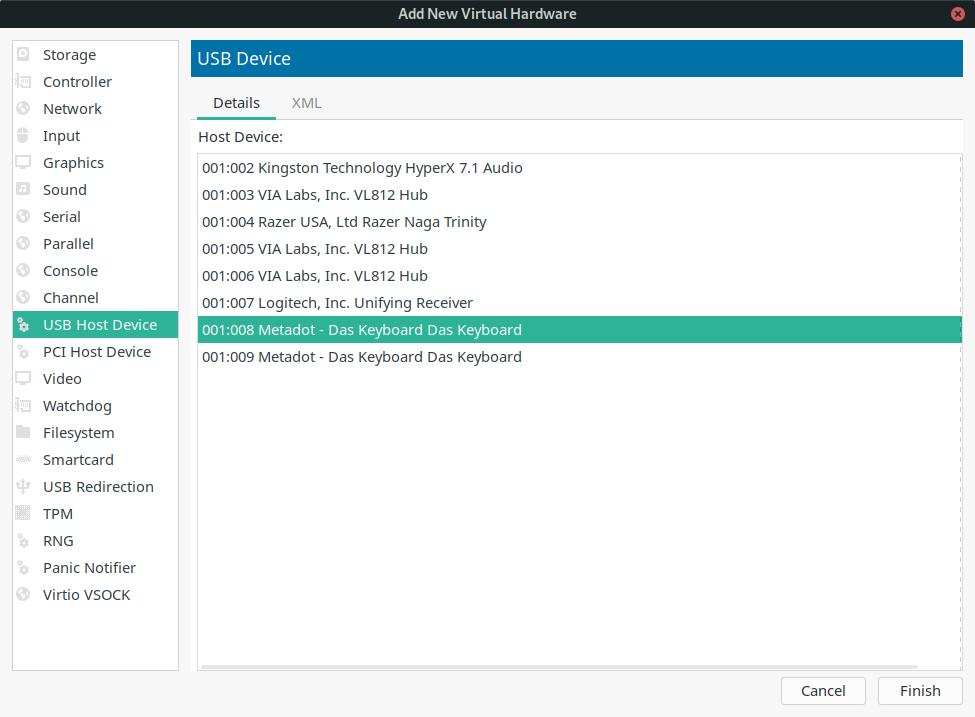Select 001:004 Razer Naga Trinity device
The height and width of the screenshot is (717, 975).
580,222
